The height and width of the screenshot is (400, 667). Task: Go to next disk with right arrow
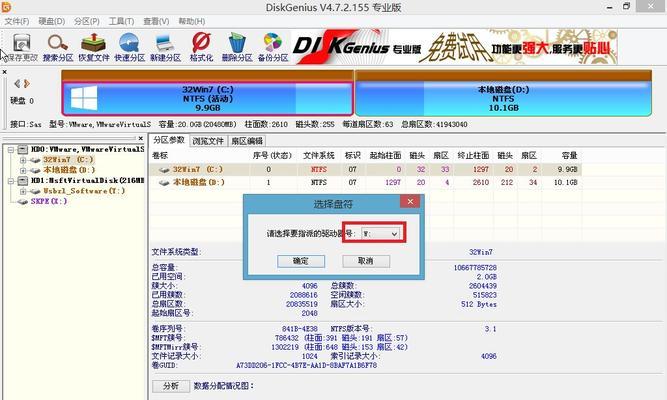coord(27,83)
